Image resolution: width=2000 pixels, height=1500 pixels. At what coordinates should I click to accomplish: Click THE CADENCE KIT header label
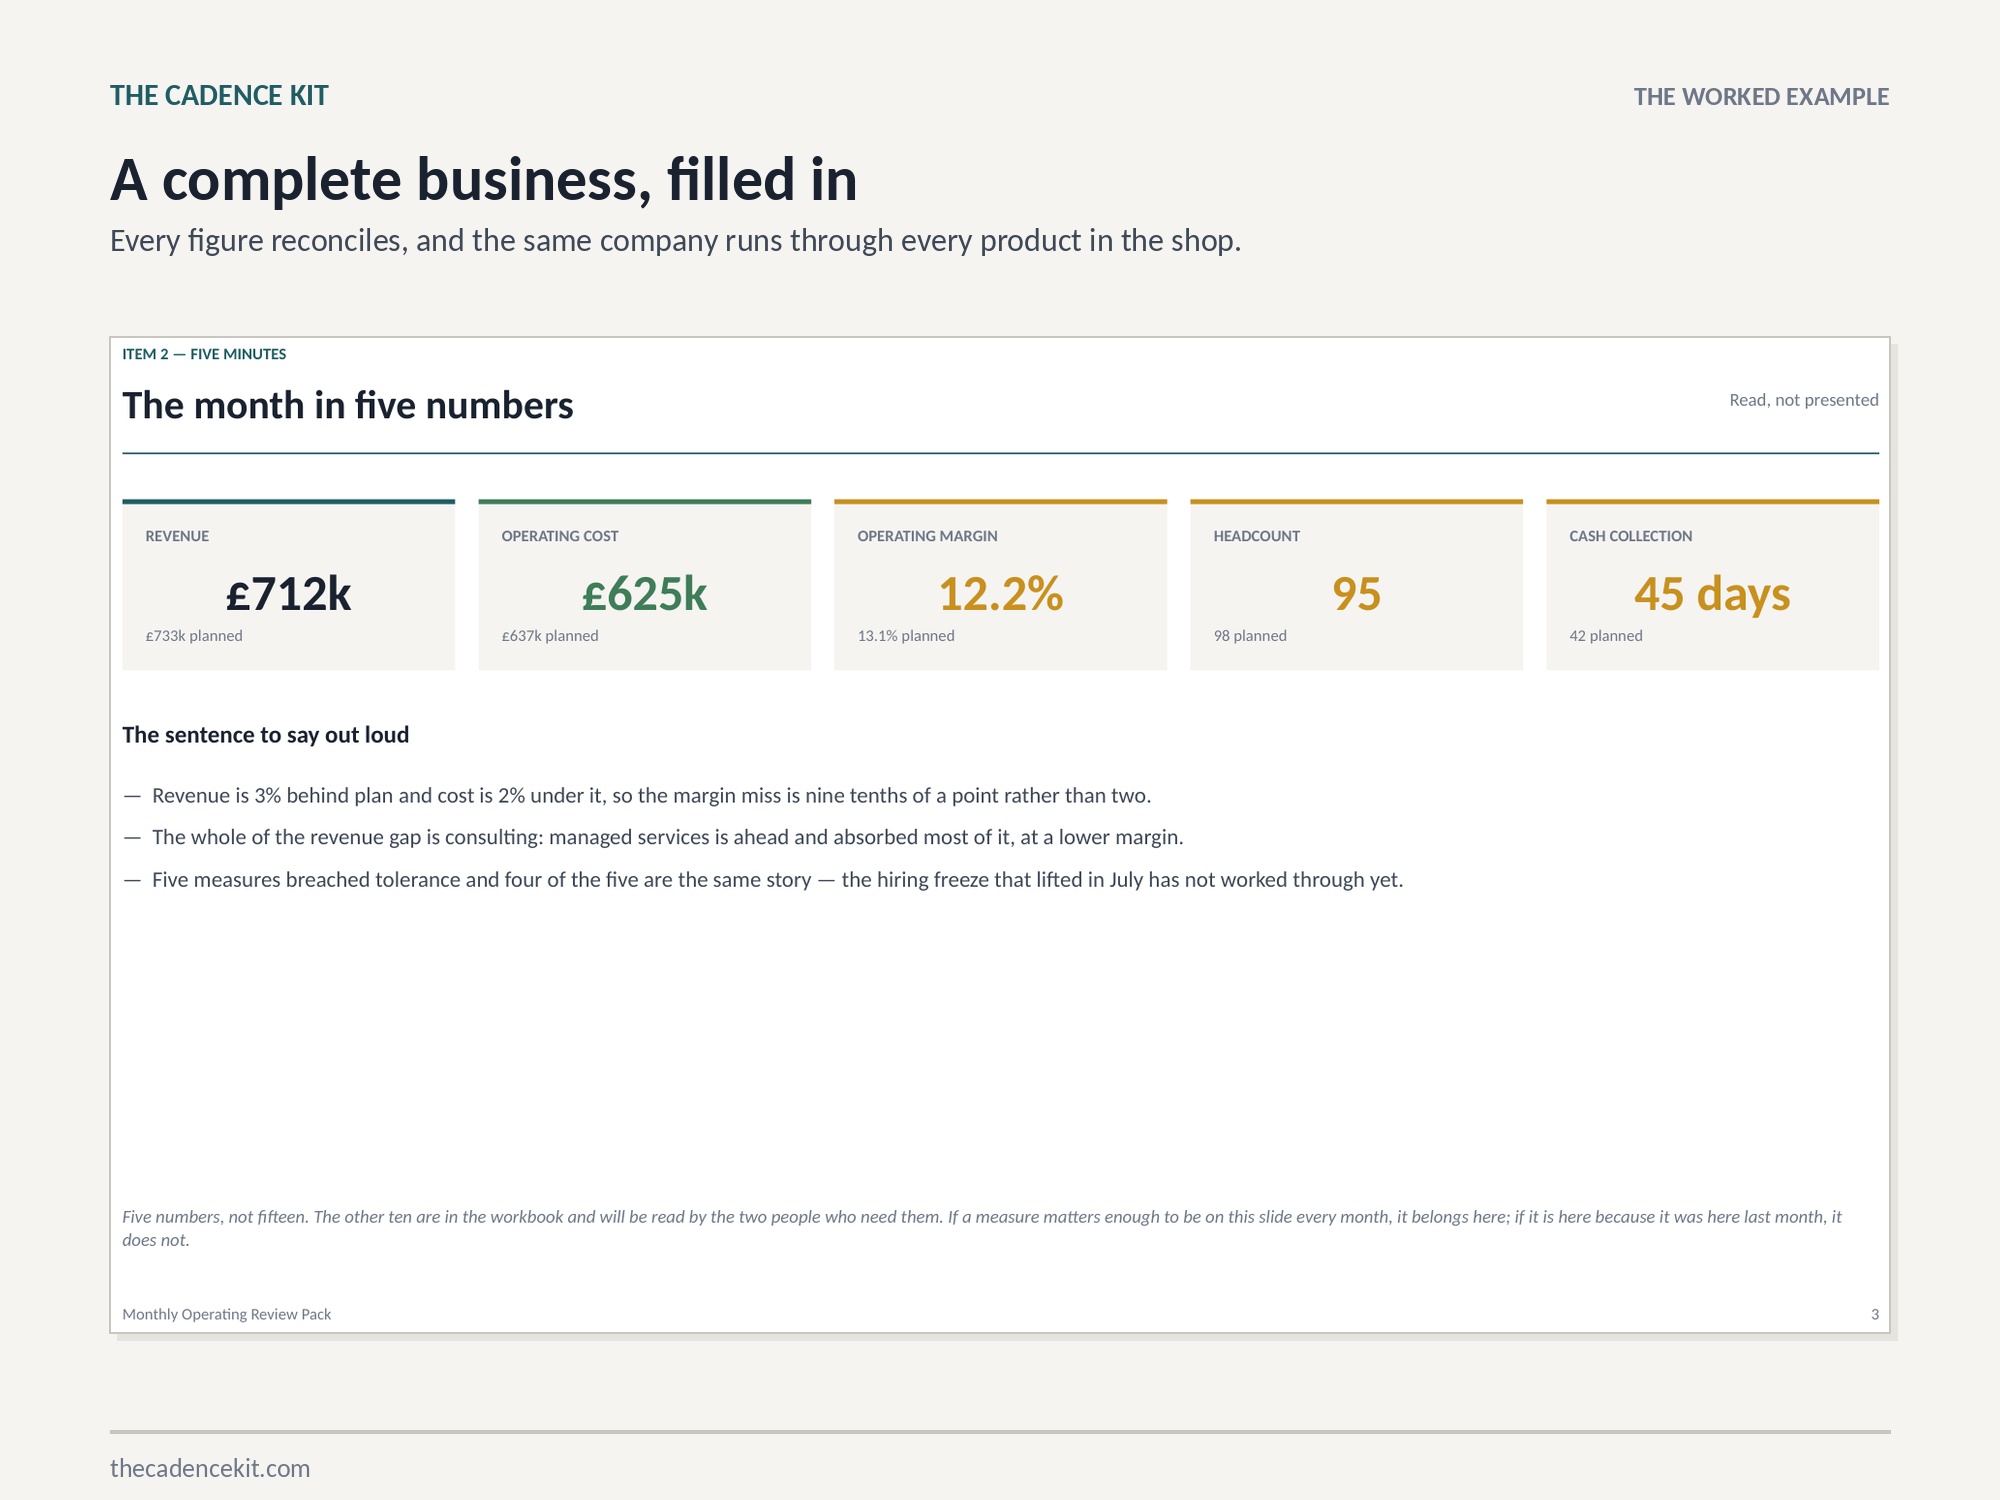pos(219,96)
